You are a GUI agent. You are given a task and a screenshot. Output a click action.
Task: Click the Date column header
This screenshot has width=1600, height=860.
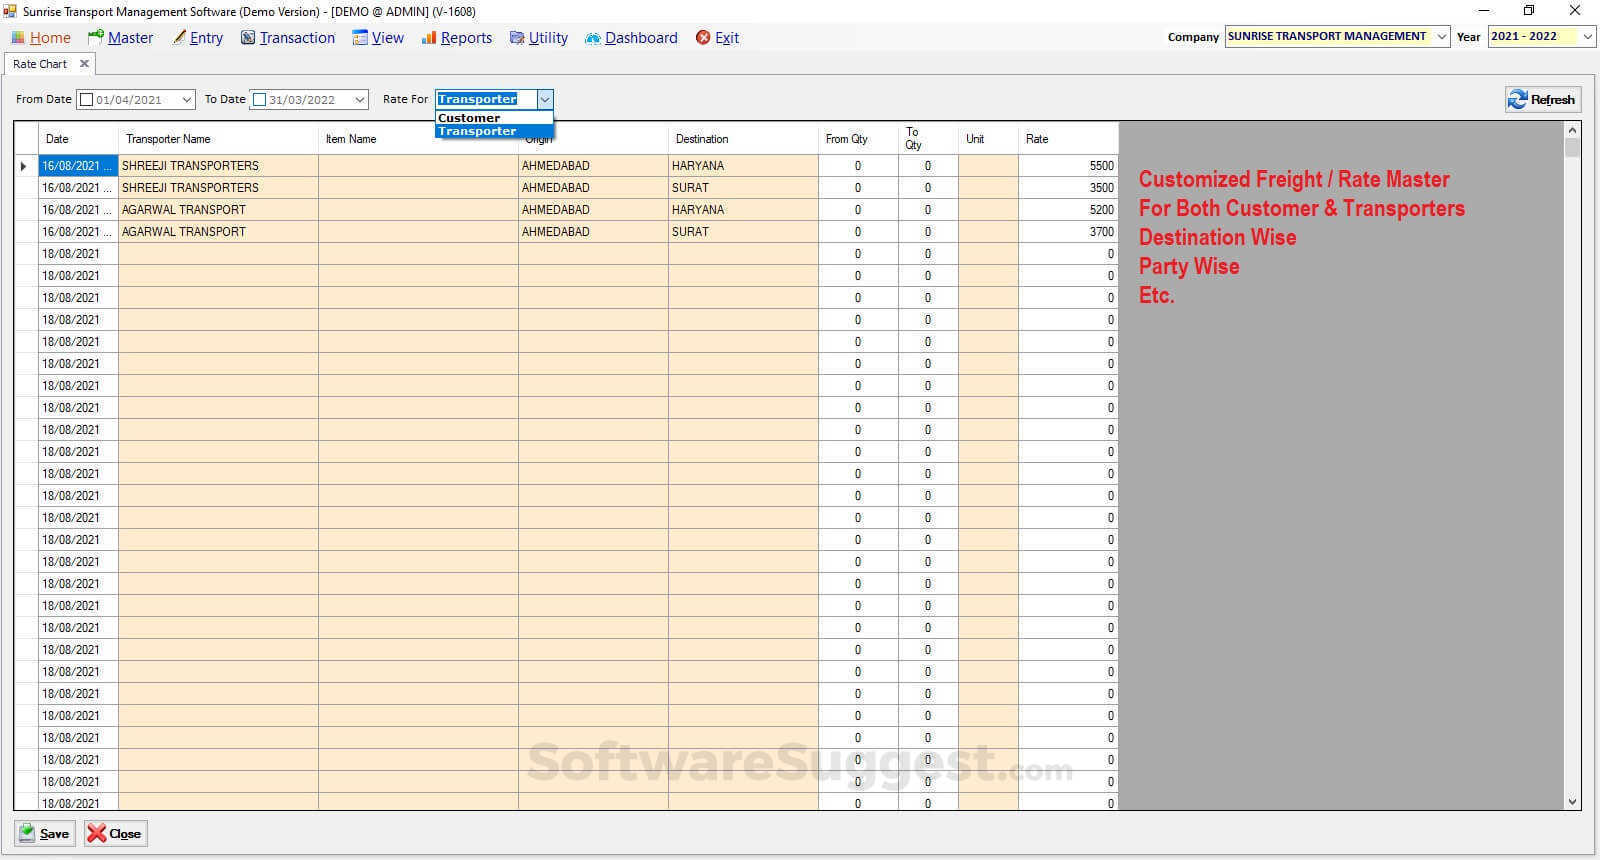[78, 139]
